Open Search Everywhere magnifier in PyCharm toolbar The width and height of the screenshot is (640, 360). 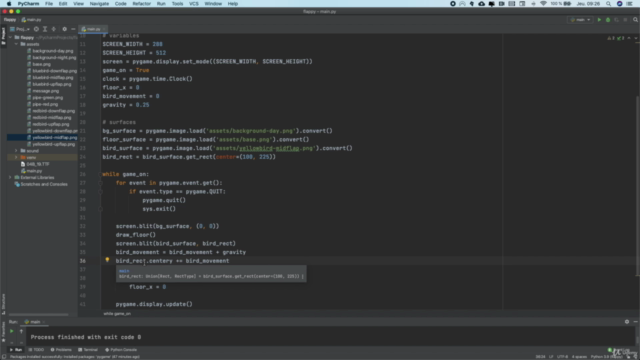pos(635,20)
